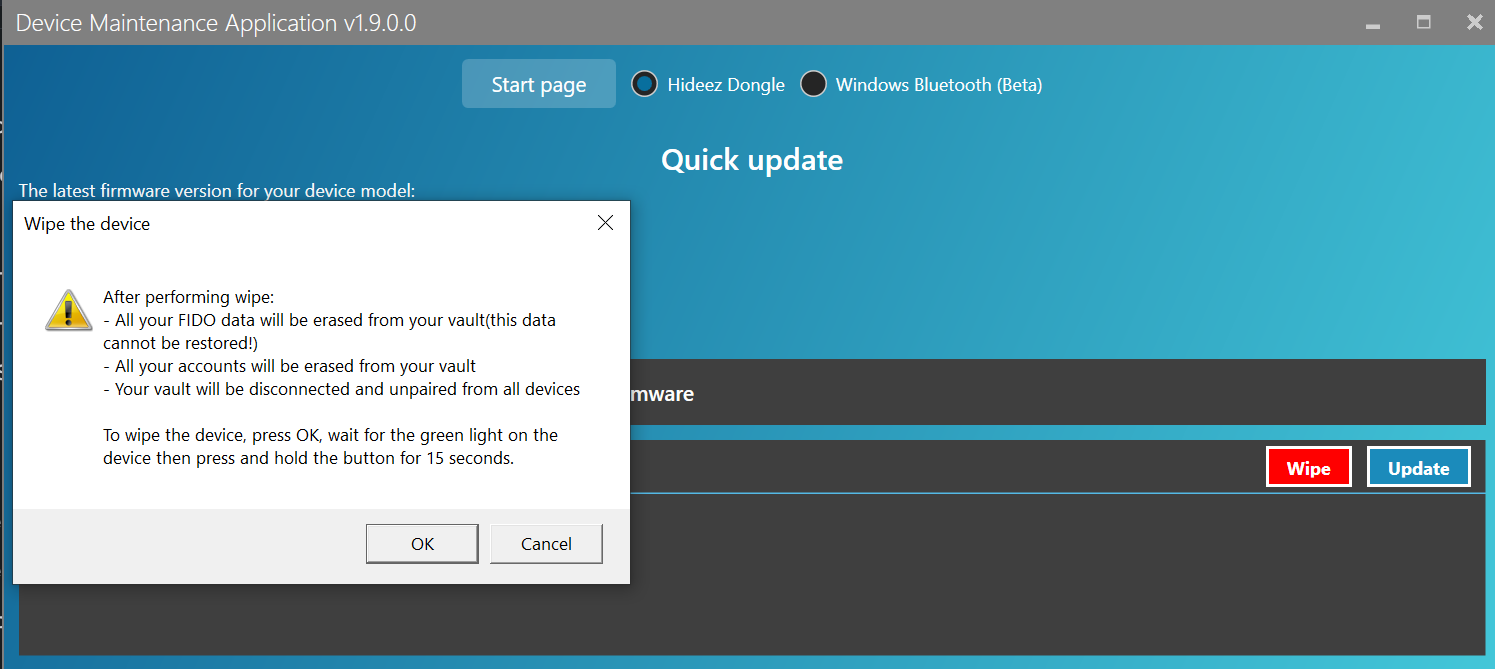1495x669 pixels.
Task: Click the Wipe the device dialog title
Action: pos(87,224)
